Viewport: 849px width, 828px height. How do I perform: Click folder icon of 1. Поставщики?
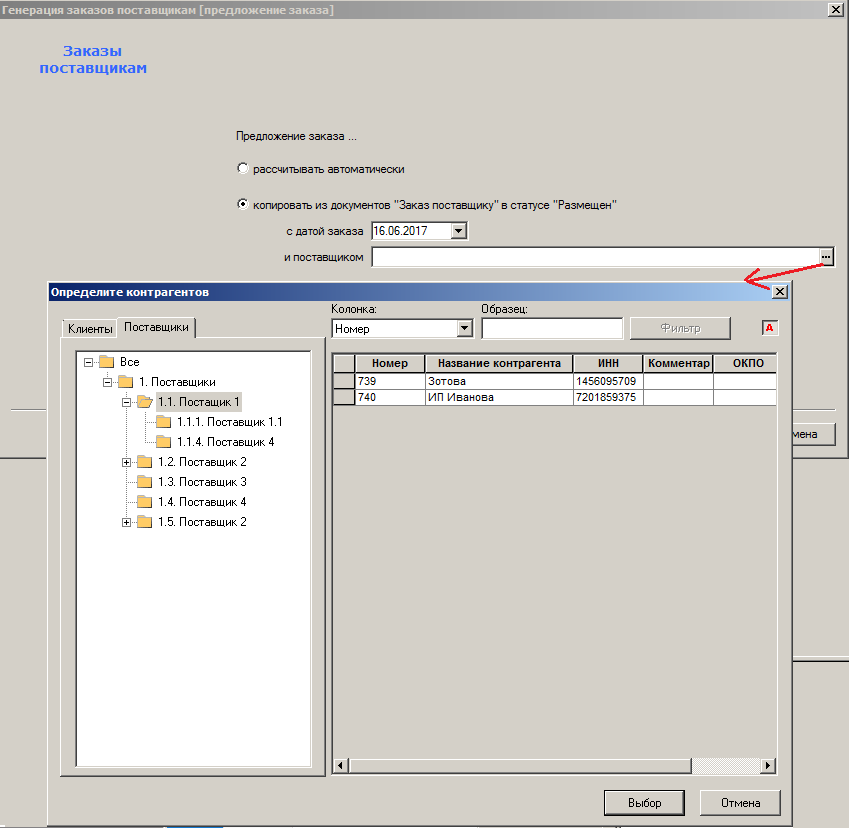click(126, 382)
